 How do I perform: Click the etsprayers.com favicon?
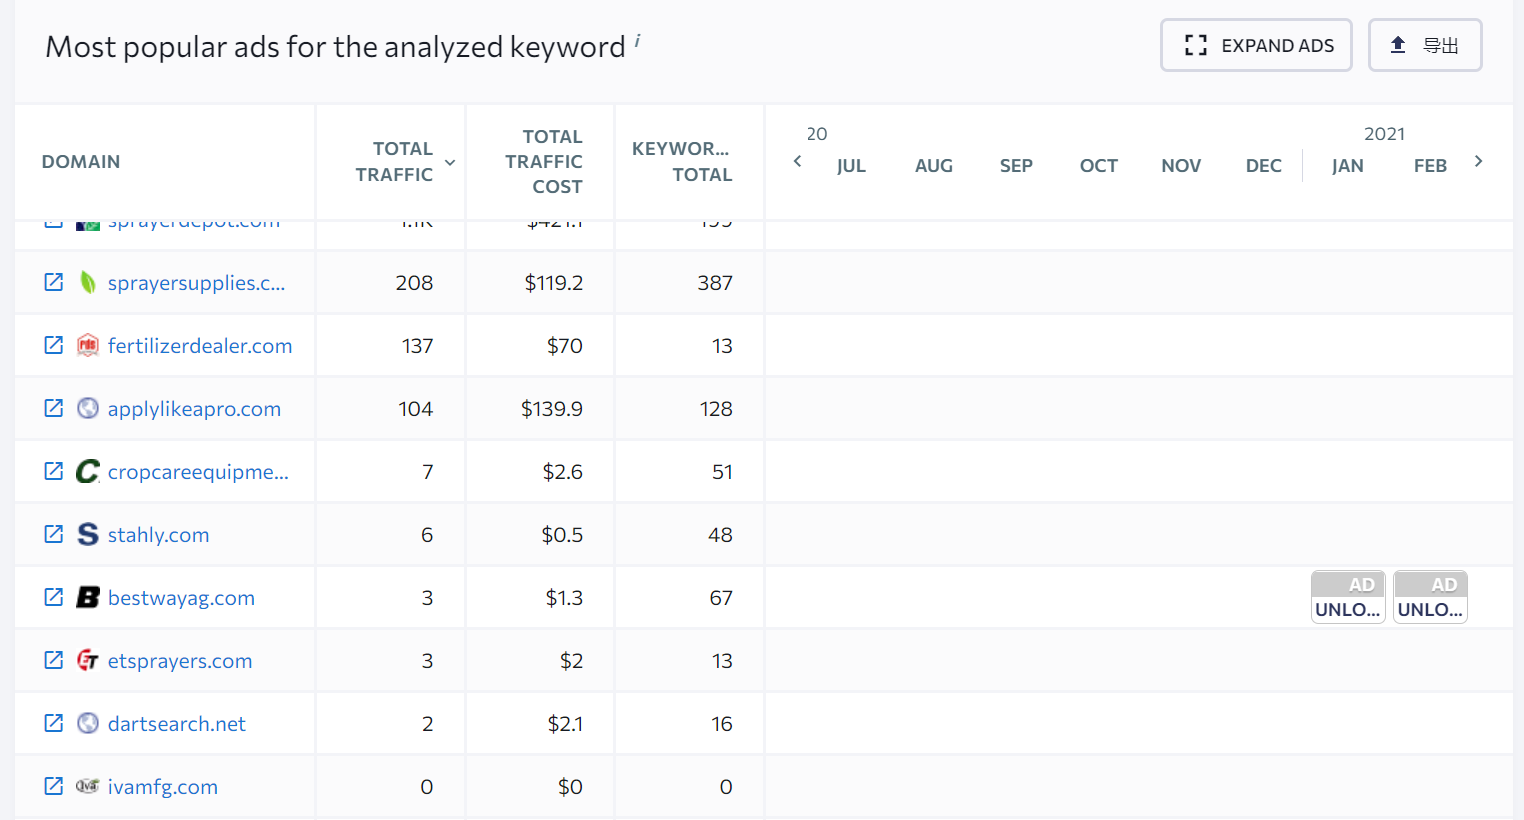click(x=88, y=660)
